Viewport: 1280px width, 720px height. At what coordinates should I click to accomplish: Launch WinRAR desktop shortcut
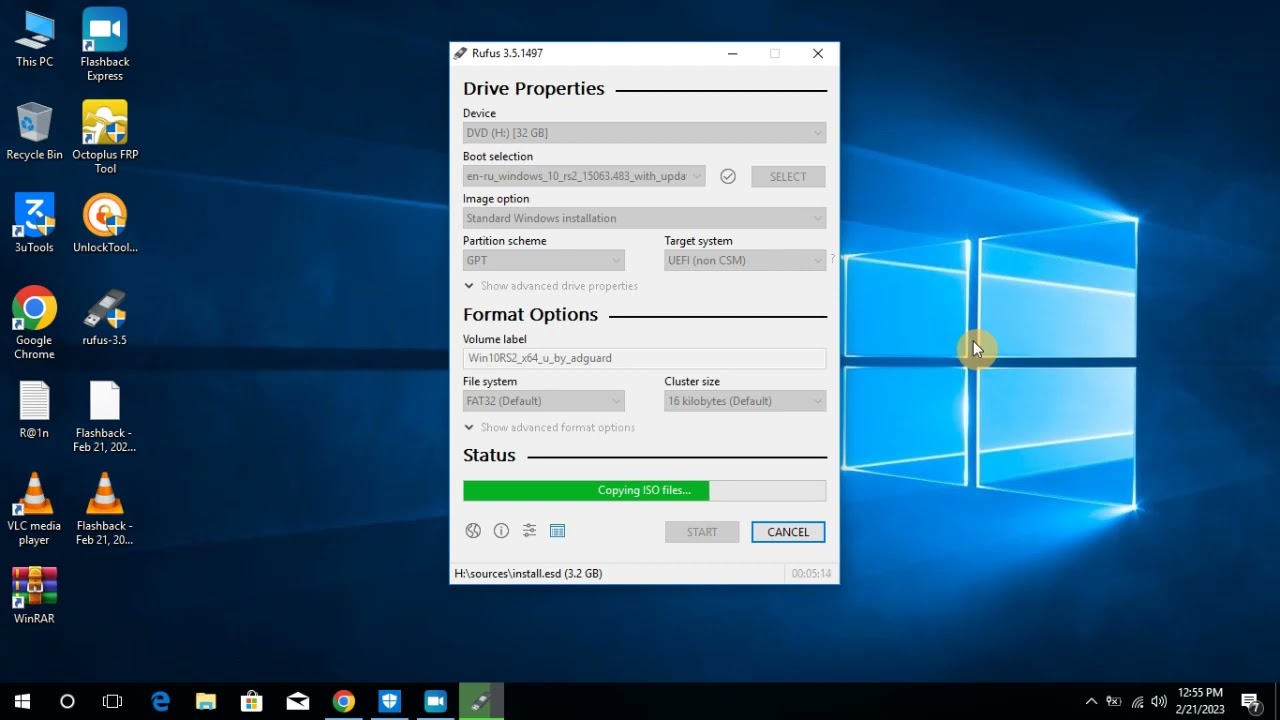click(34, 596)
